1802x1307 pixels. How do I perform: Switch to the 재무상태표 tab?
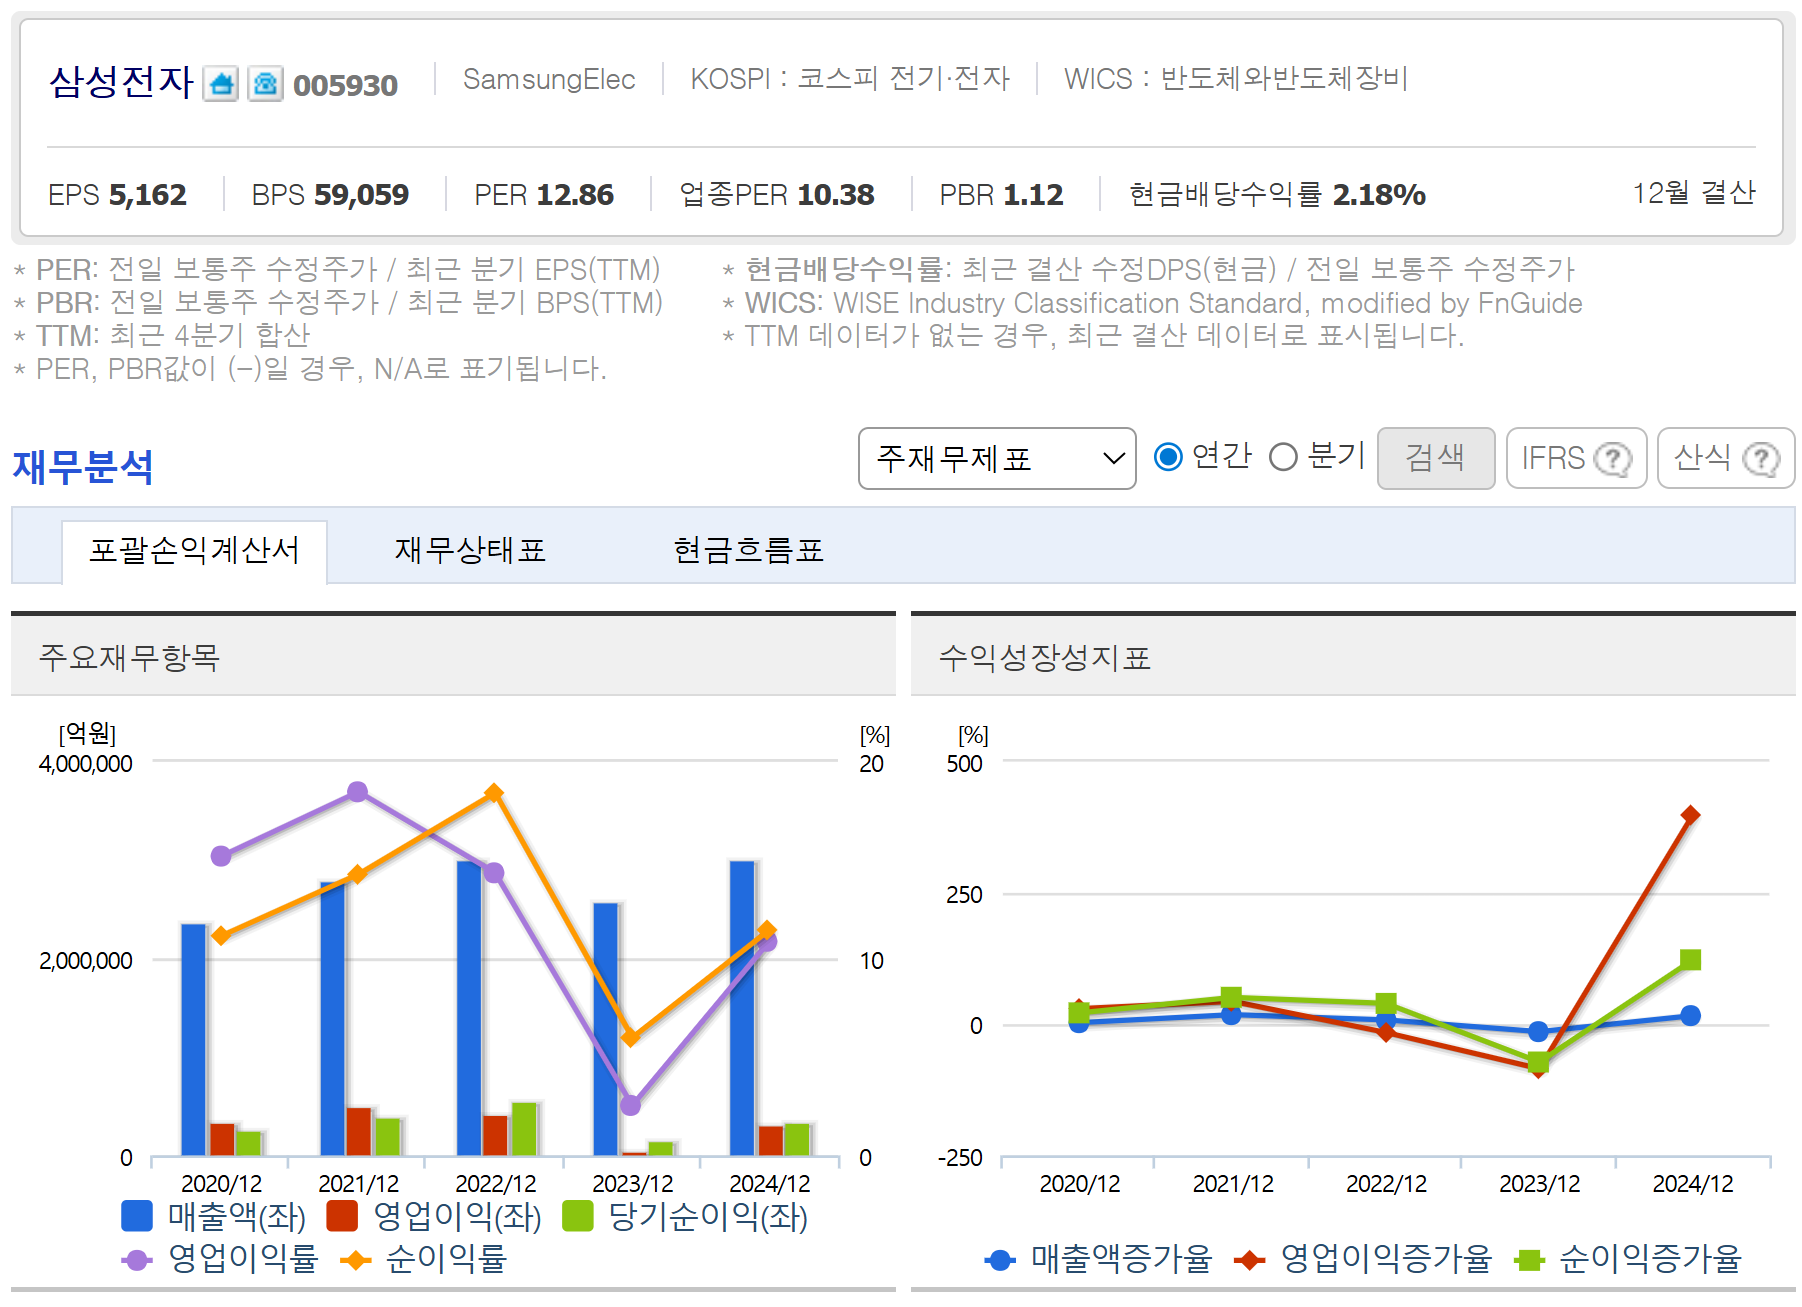pos(470,551)
